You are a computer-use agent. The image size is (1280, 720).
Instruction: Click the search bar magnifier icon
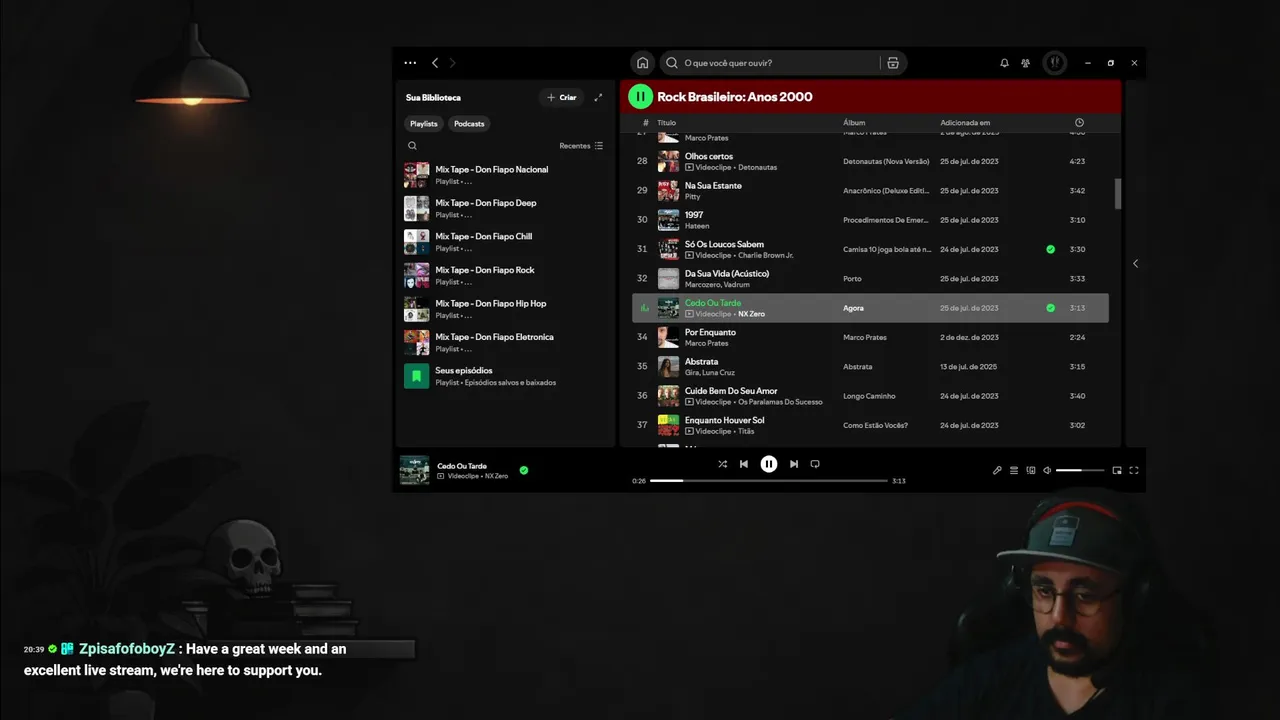pos(672,63)
